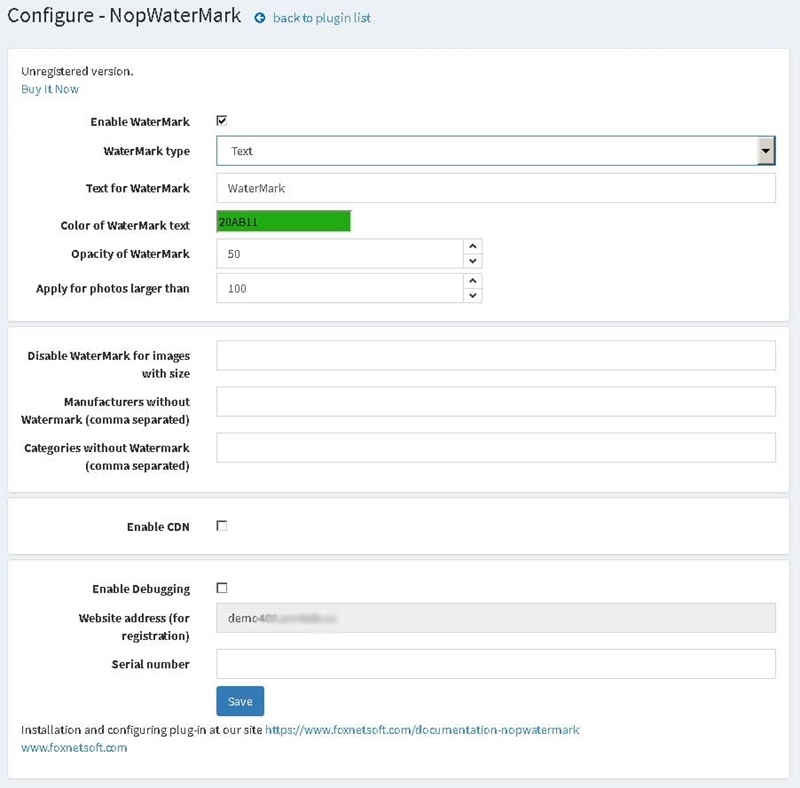Open the WaterMark type dropdown
The height and width of the screenshot is (788, 800).
496,151
